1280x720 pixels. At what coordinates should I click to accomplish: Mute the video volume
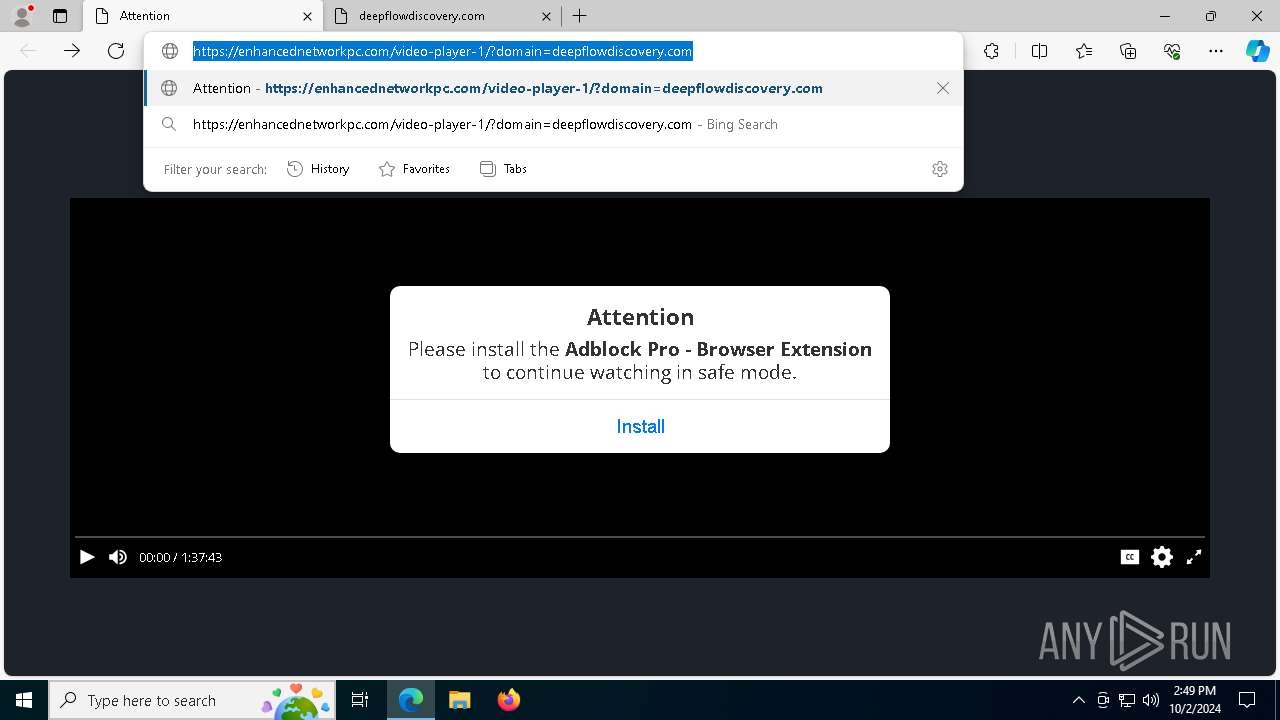tap(118, 557)
